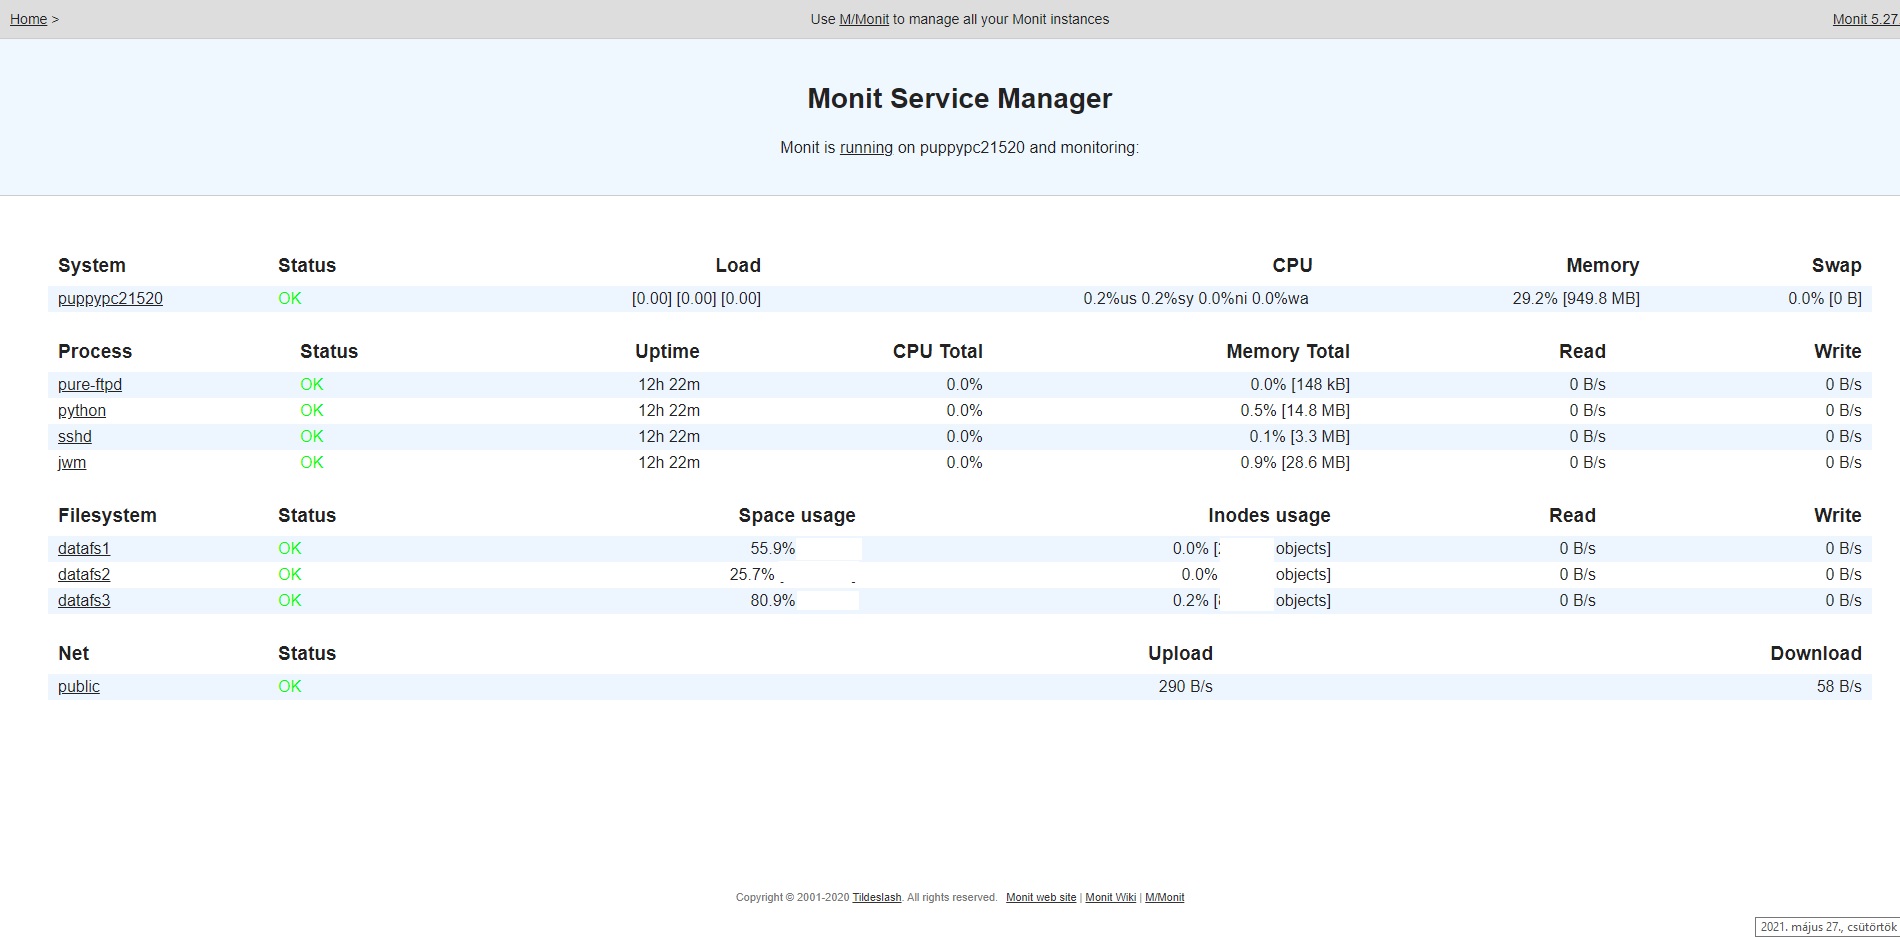Image resolution: width=1900 pixels, height=937 pixels.
Task: Open the Monit 5.27 version link
Action: (1865, 19)
